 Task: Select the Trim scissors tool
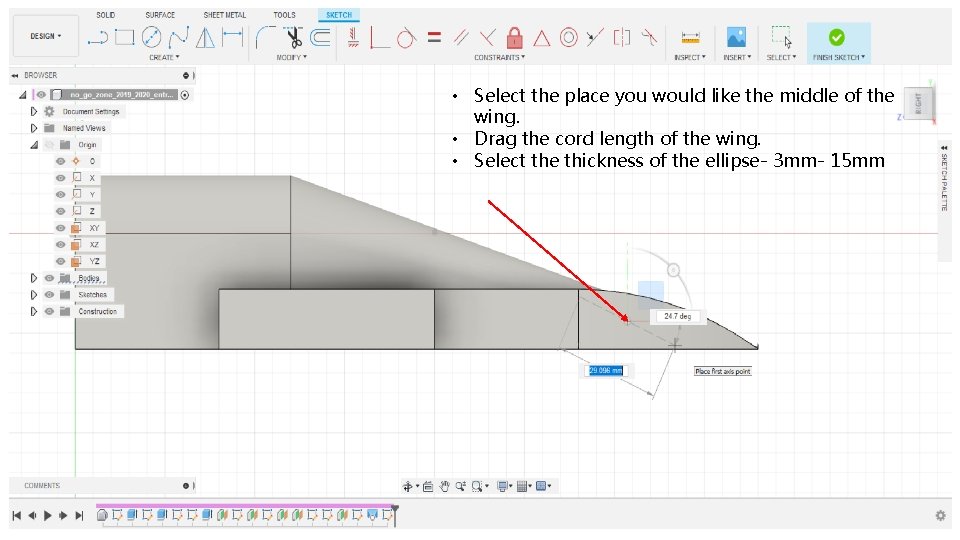click(294, 38)
